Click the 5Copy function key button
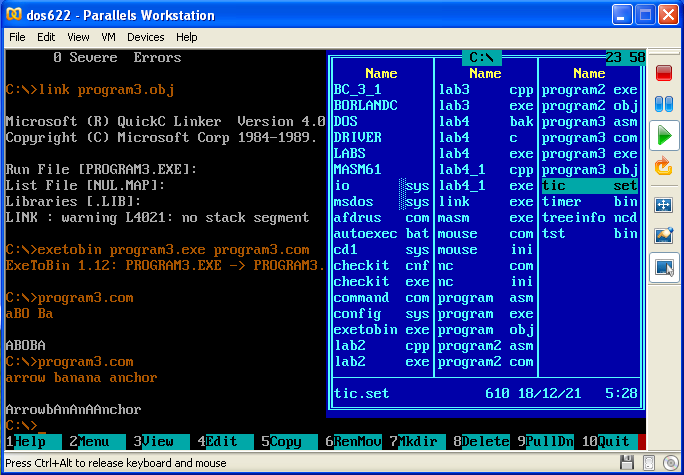 click(x=289, y=442)
